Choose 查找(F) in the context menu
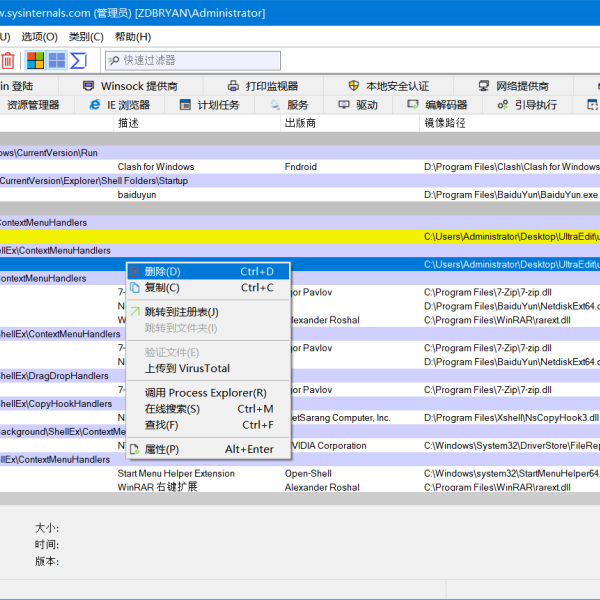 [x=208, y=425]
